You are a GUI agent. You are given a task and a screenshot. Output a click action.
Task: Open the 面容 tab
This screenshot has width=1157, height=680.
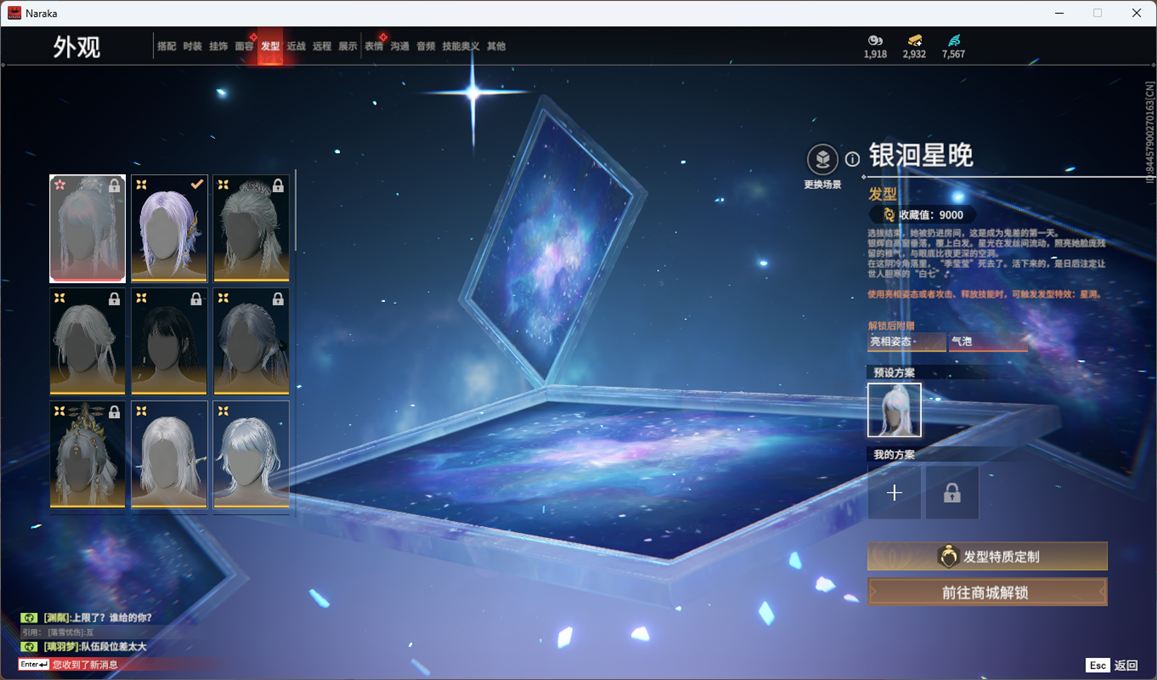(x=244, y=46)
